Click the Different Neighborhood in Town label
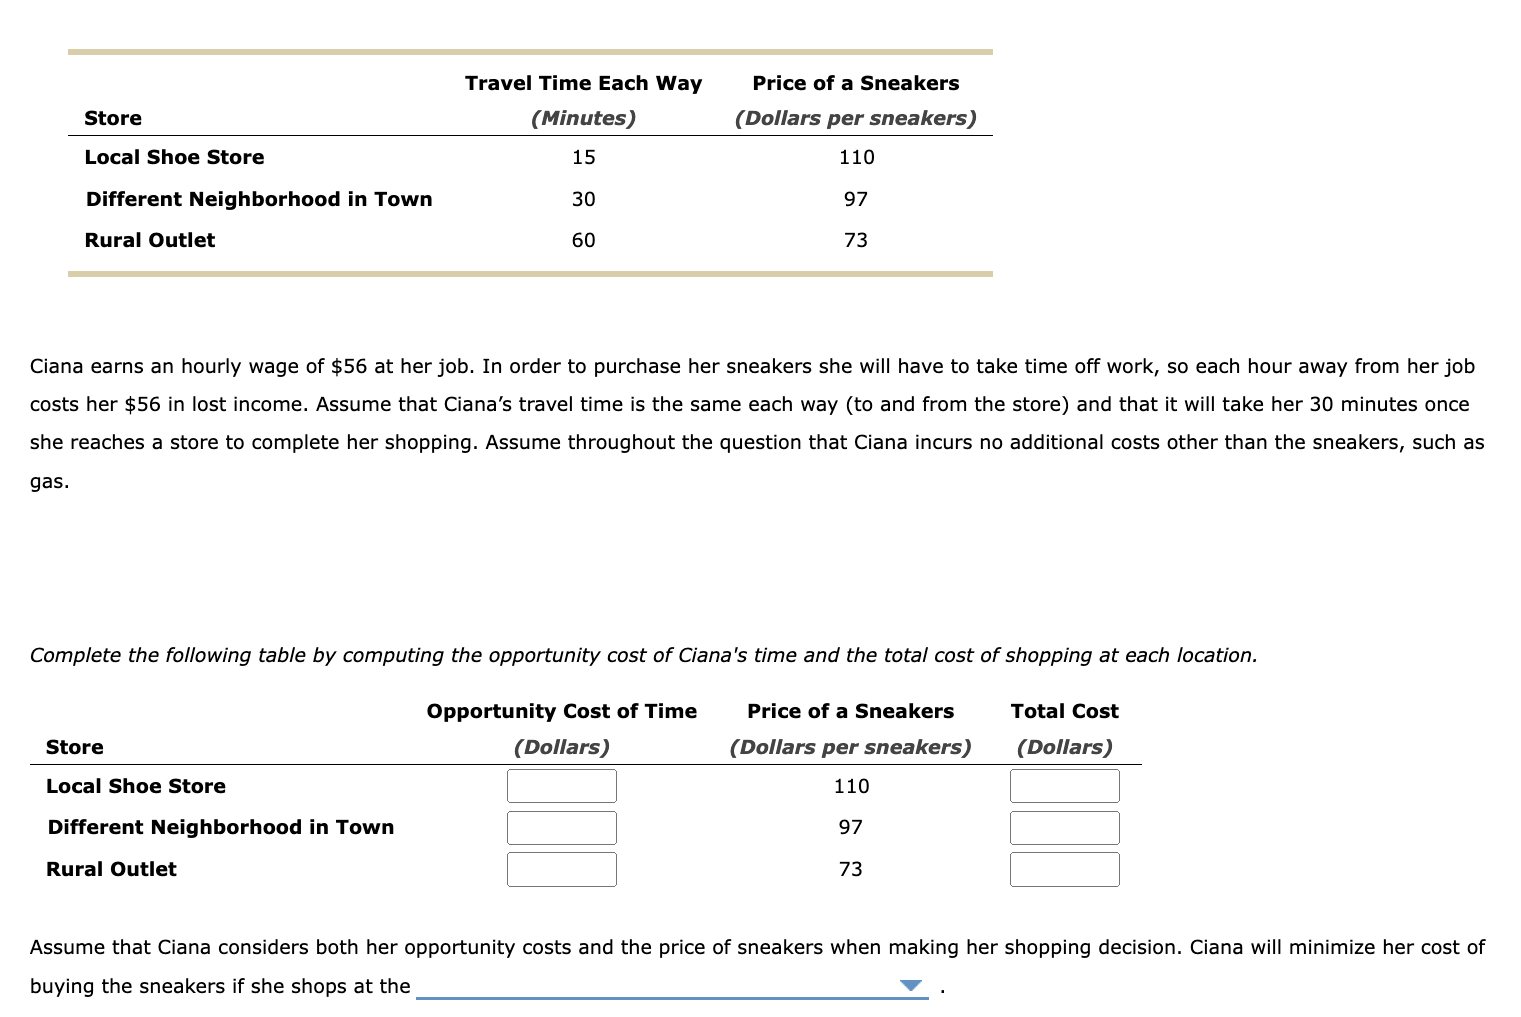 [x=220, y=827]
